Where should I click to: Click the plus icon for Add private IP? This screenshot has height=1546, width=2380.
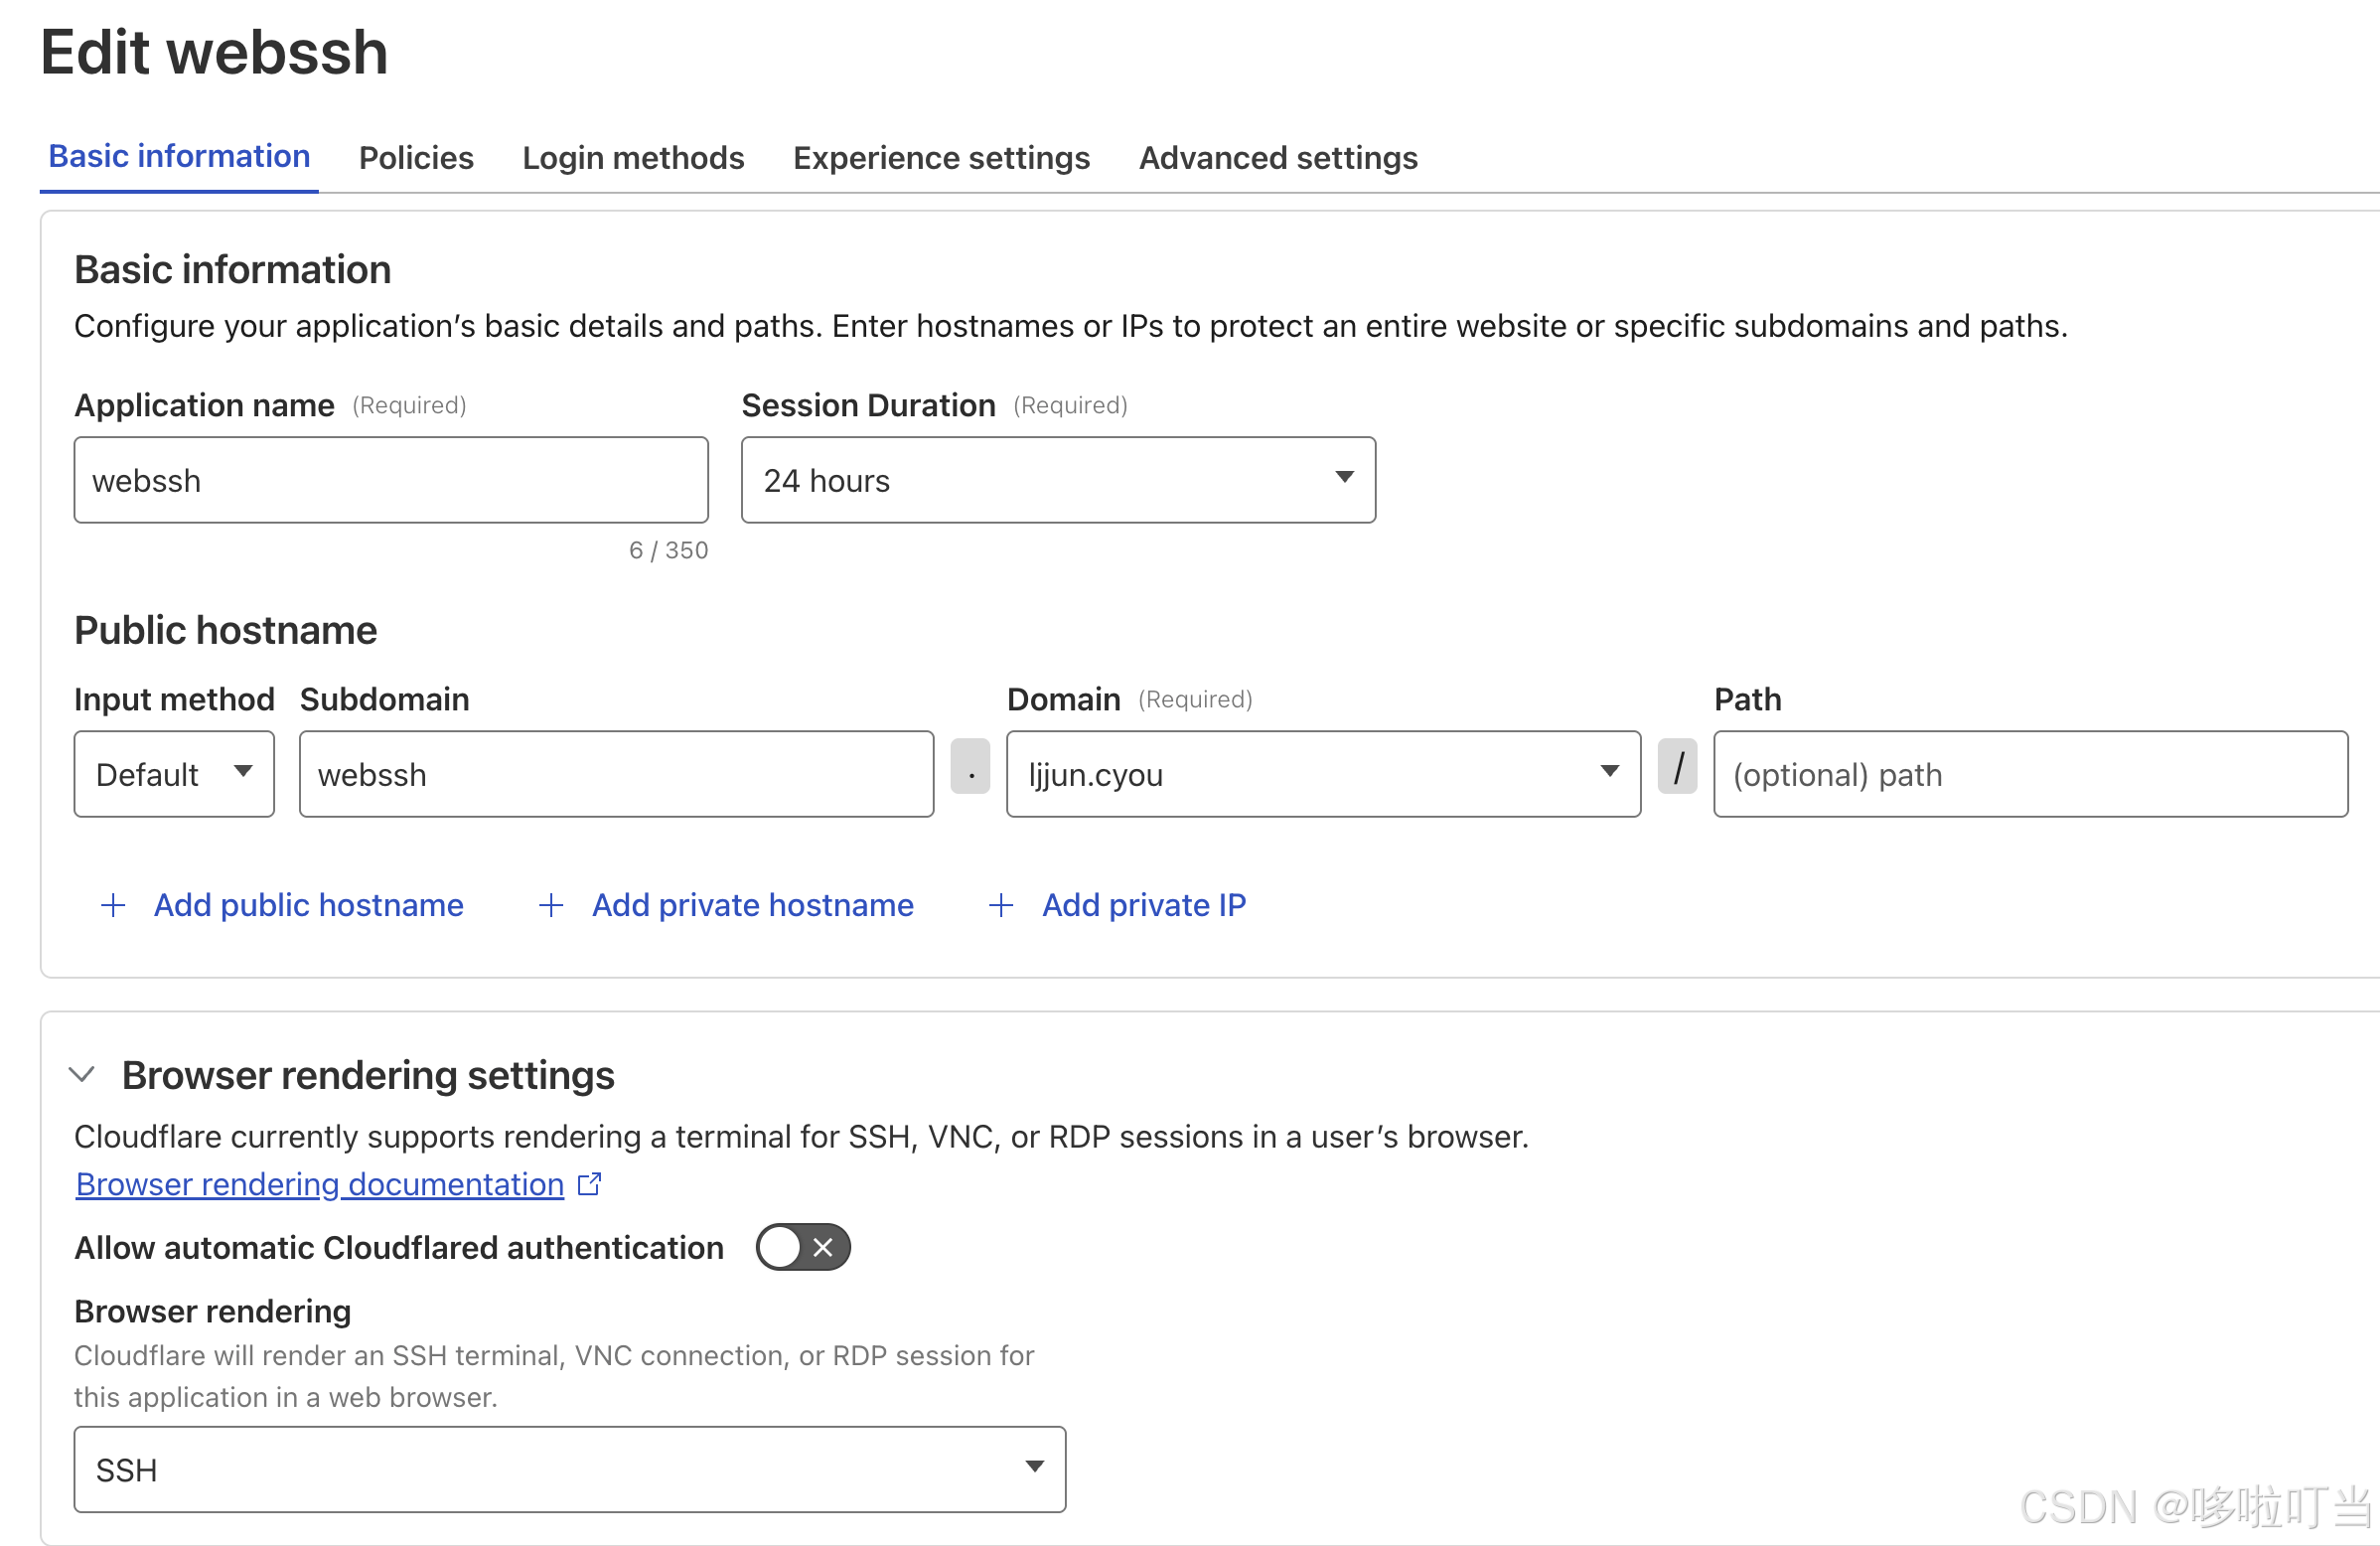point(1000,905)
